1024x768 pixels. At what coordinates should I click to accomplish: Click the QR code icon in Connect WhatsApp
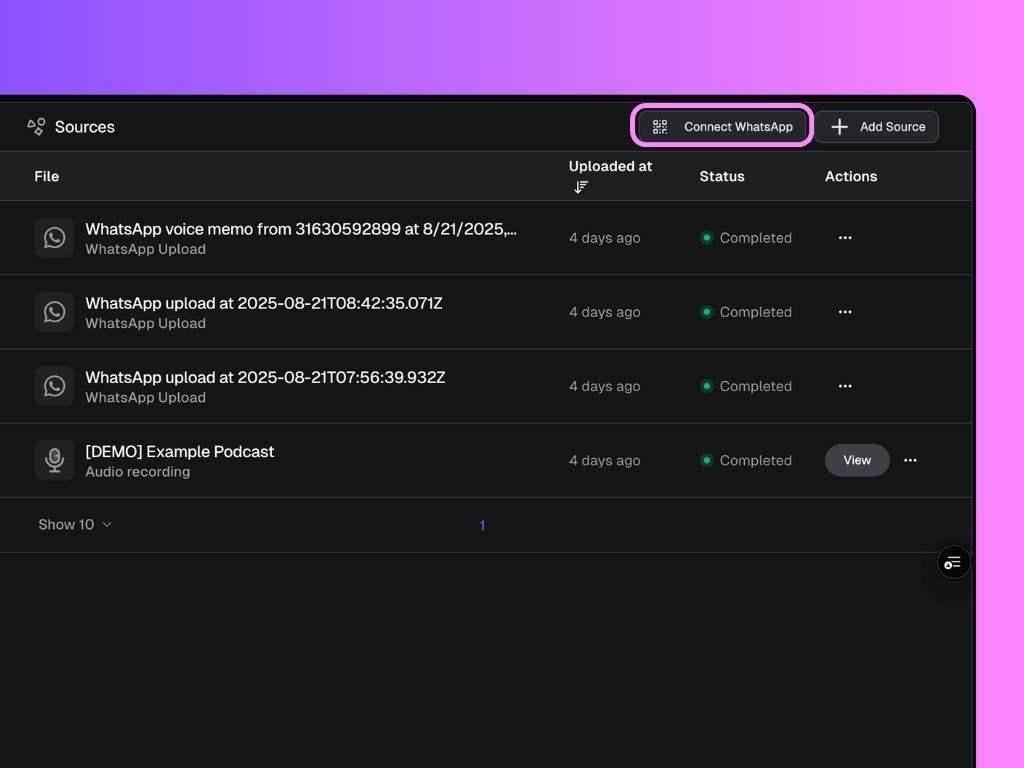pyautogui.click(x=660, y=127)
